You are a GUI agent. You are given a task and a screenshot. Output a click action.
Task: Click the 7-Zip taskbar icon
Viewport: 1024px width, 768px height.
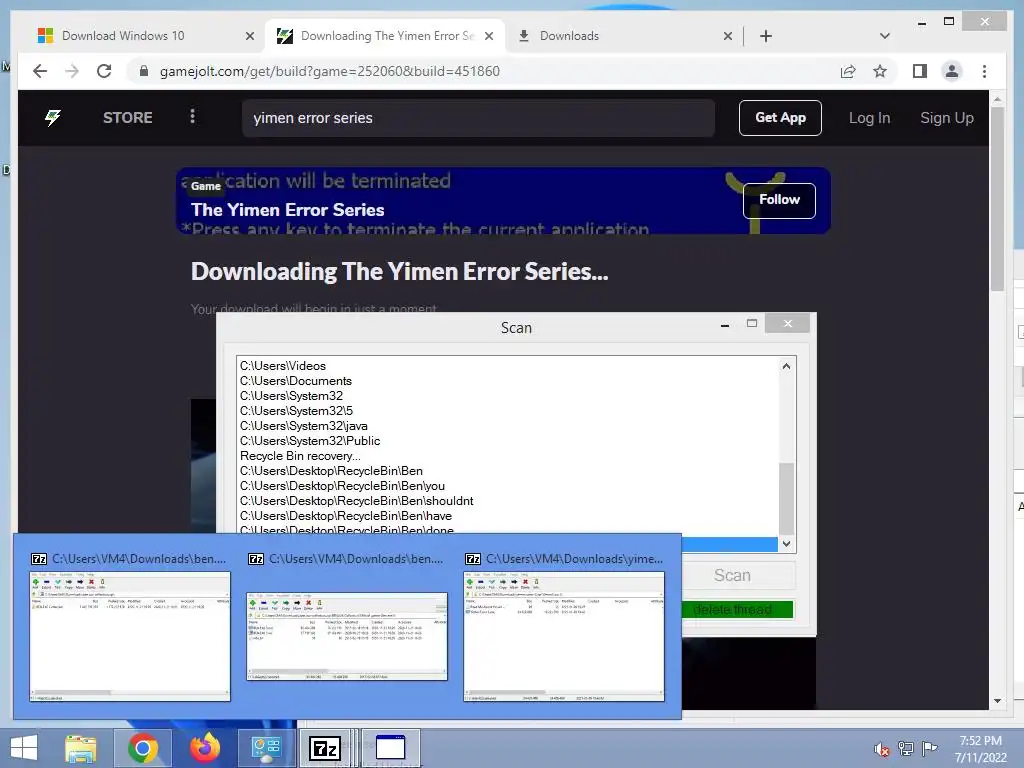point(325,748)
